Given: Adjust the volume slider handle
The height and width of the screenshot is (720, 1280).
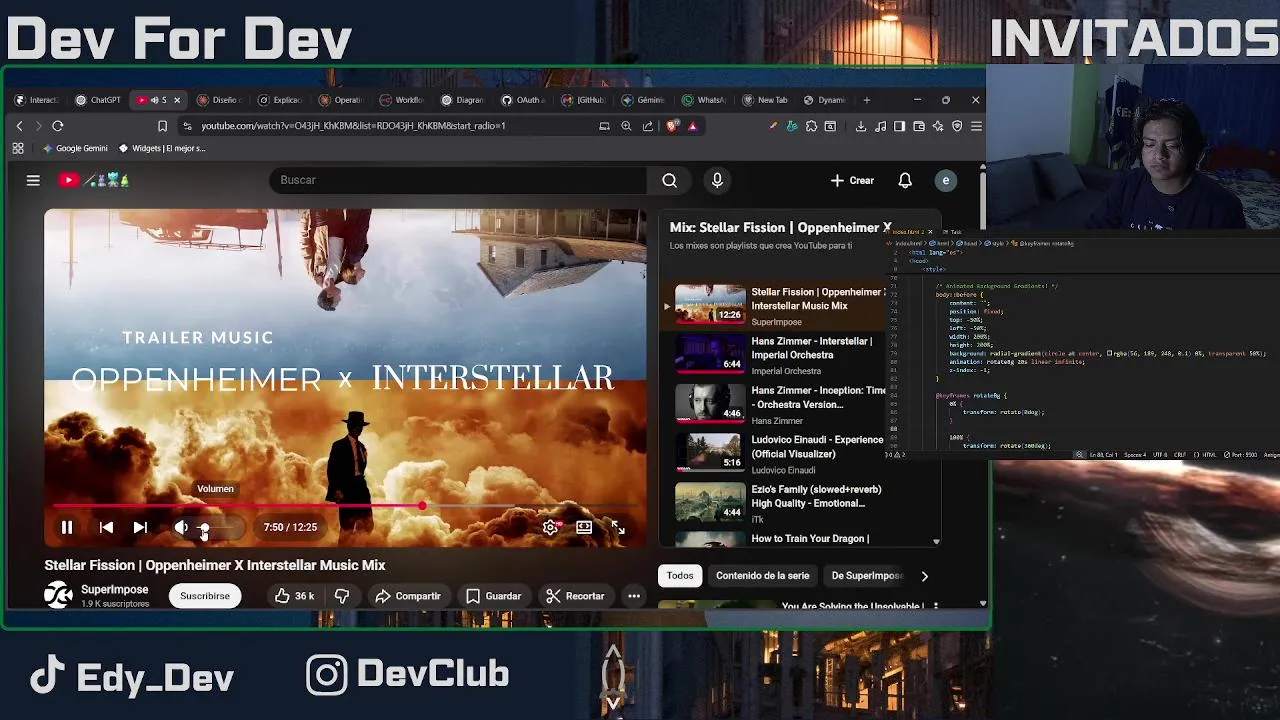Looking at the screenshot, I should [204, 527].
